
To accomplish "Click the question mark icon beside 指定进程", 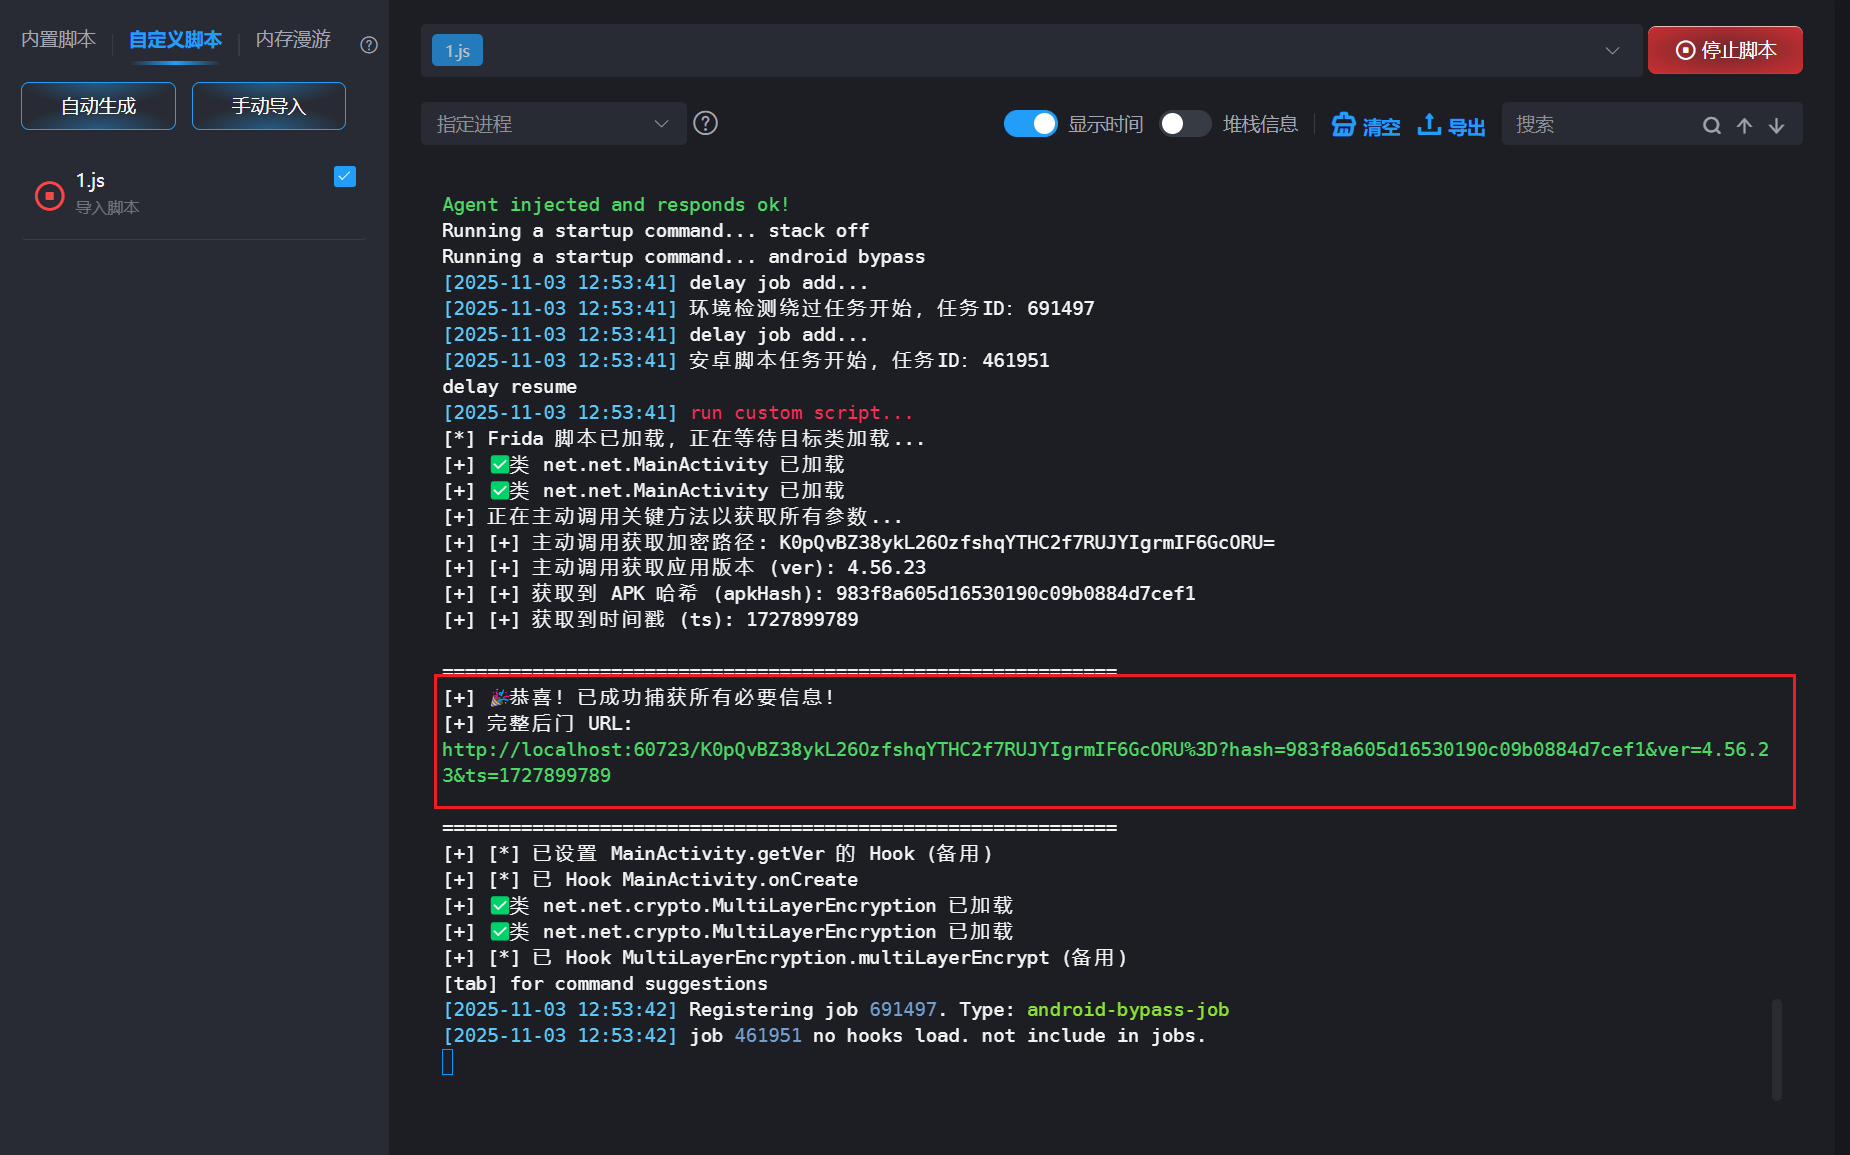I will pyautogui.click(x=706, y=123).
